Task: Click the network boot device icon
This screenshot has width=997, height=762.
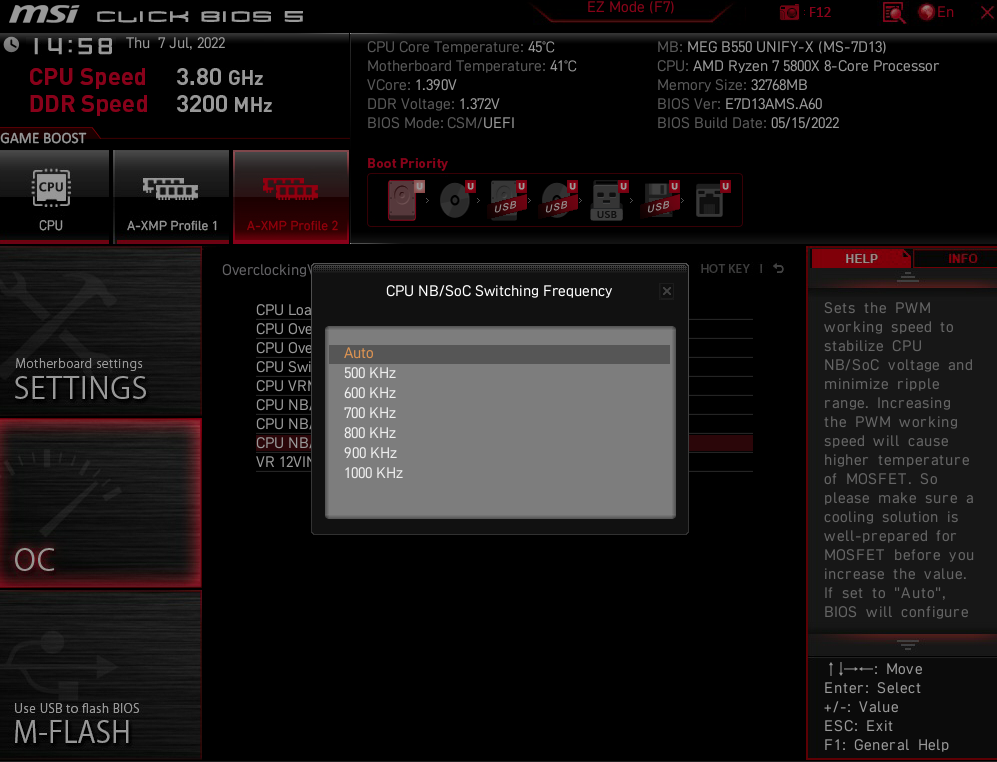Action: [x=712, y=200]
